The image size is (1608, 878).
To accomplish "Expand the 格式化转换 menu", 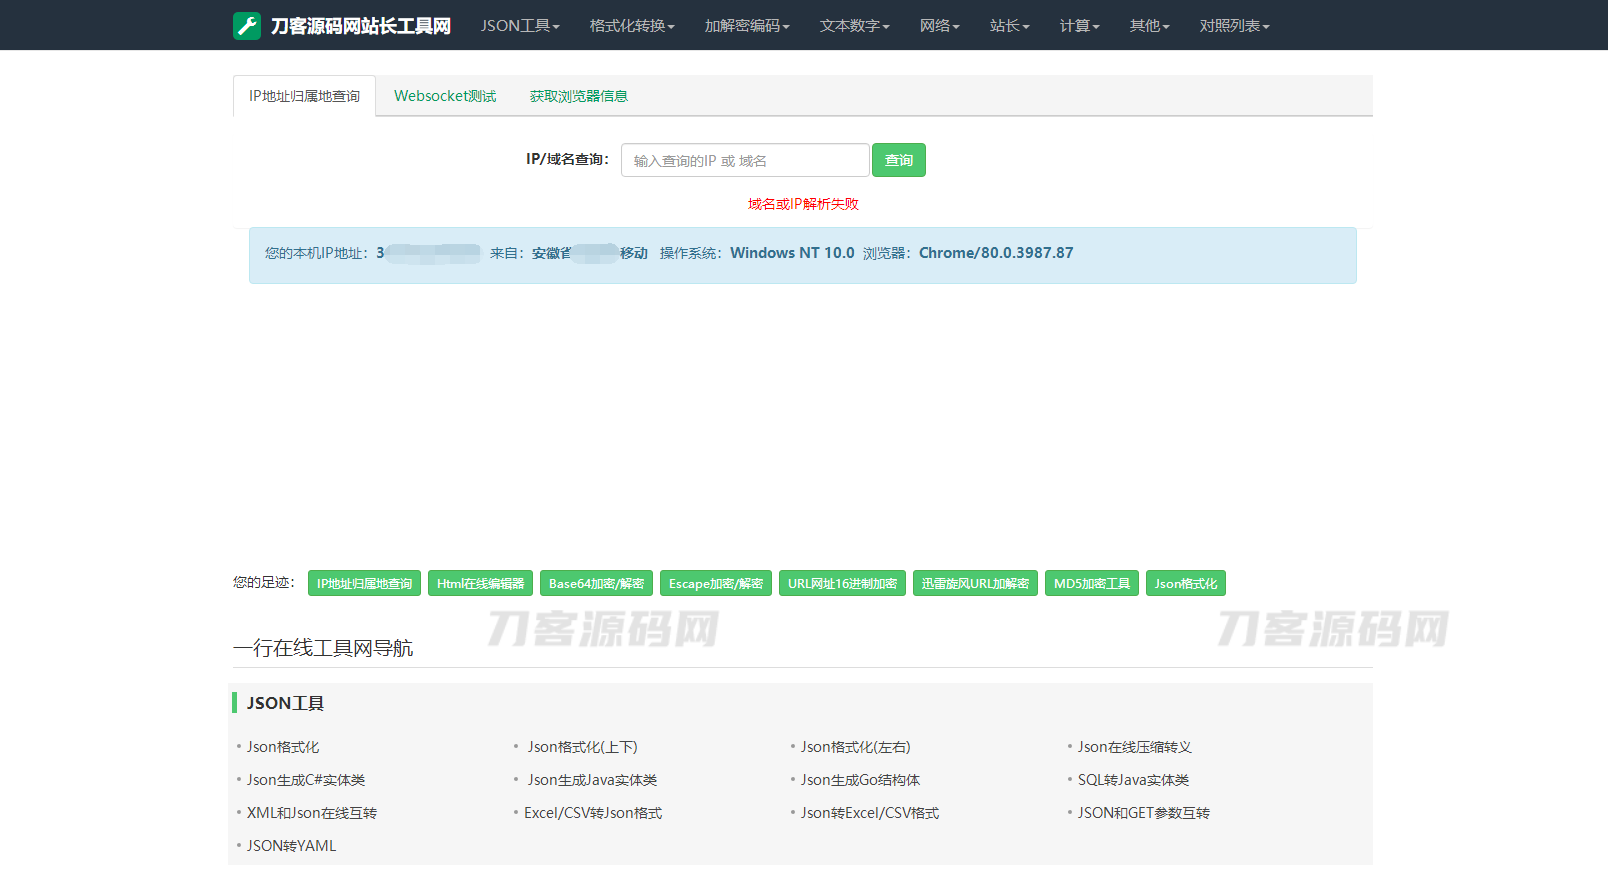I will point(631,26).
